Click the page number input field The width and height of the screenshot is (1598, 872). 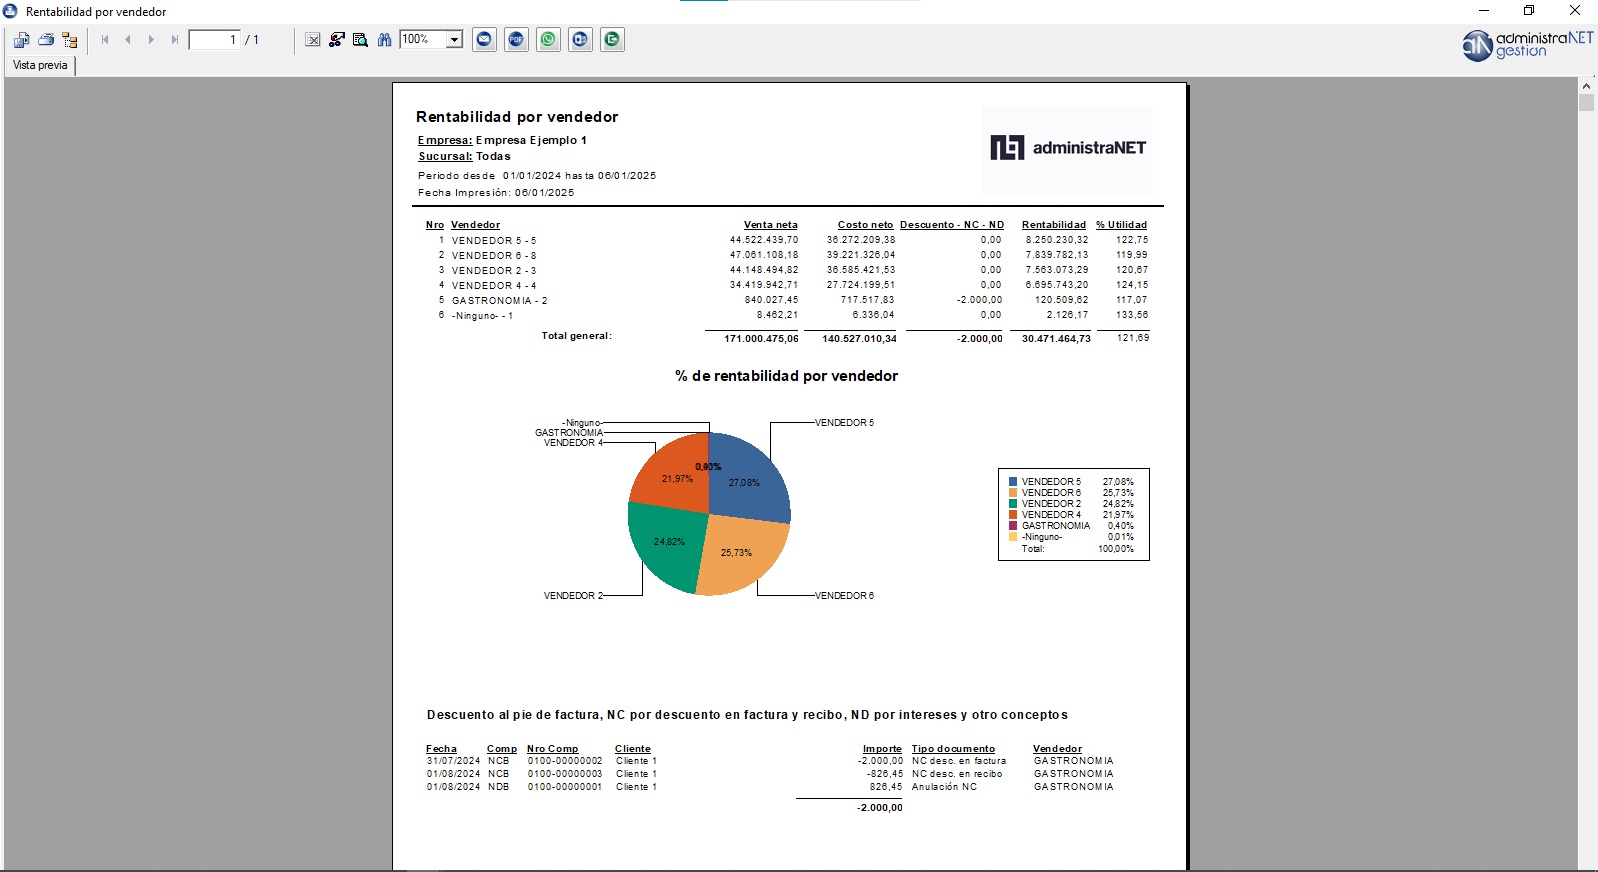[214, 40]
